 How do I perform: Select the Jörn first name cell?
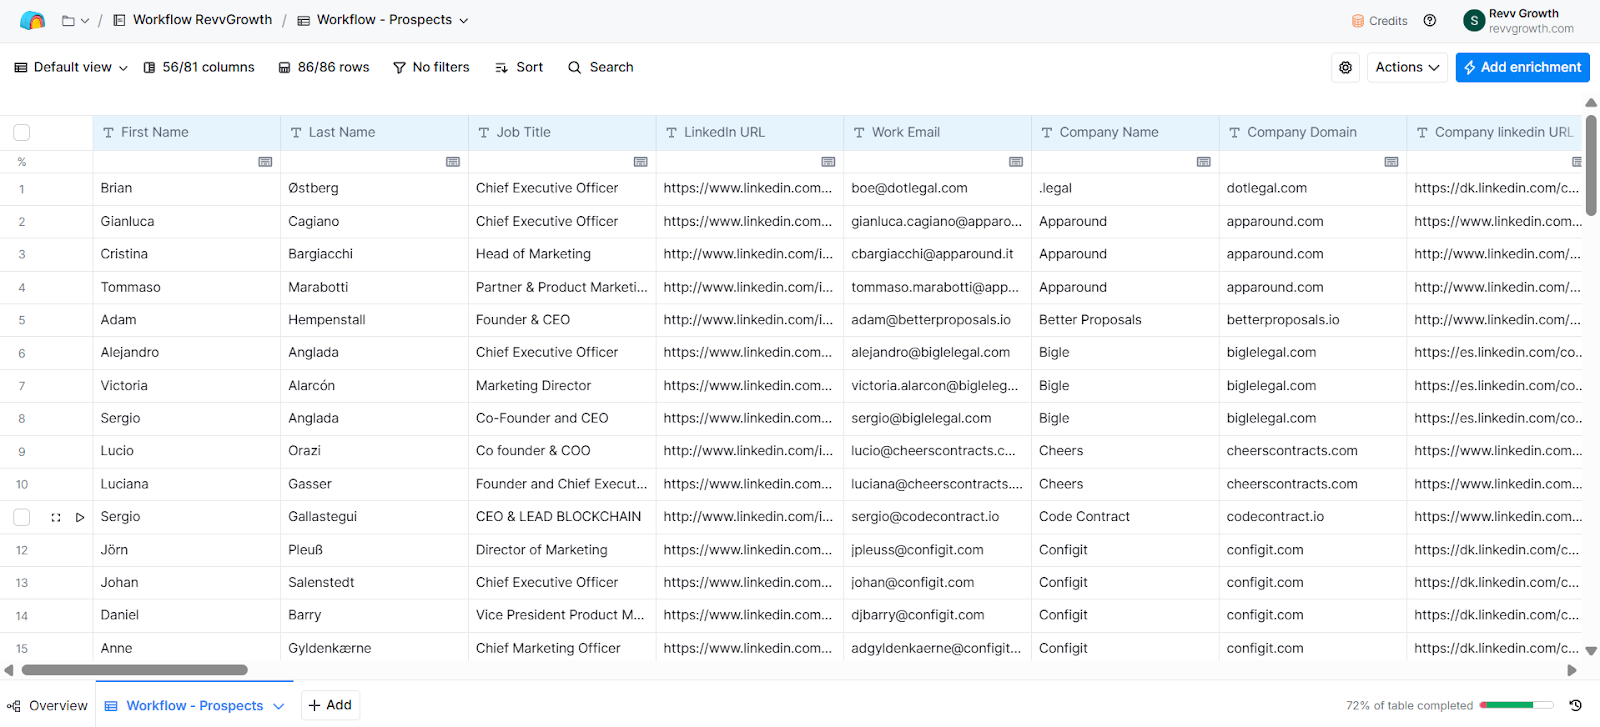click(186, 550)
